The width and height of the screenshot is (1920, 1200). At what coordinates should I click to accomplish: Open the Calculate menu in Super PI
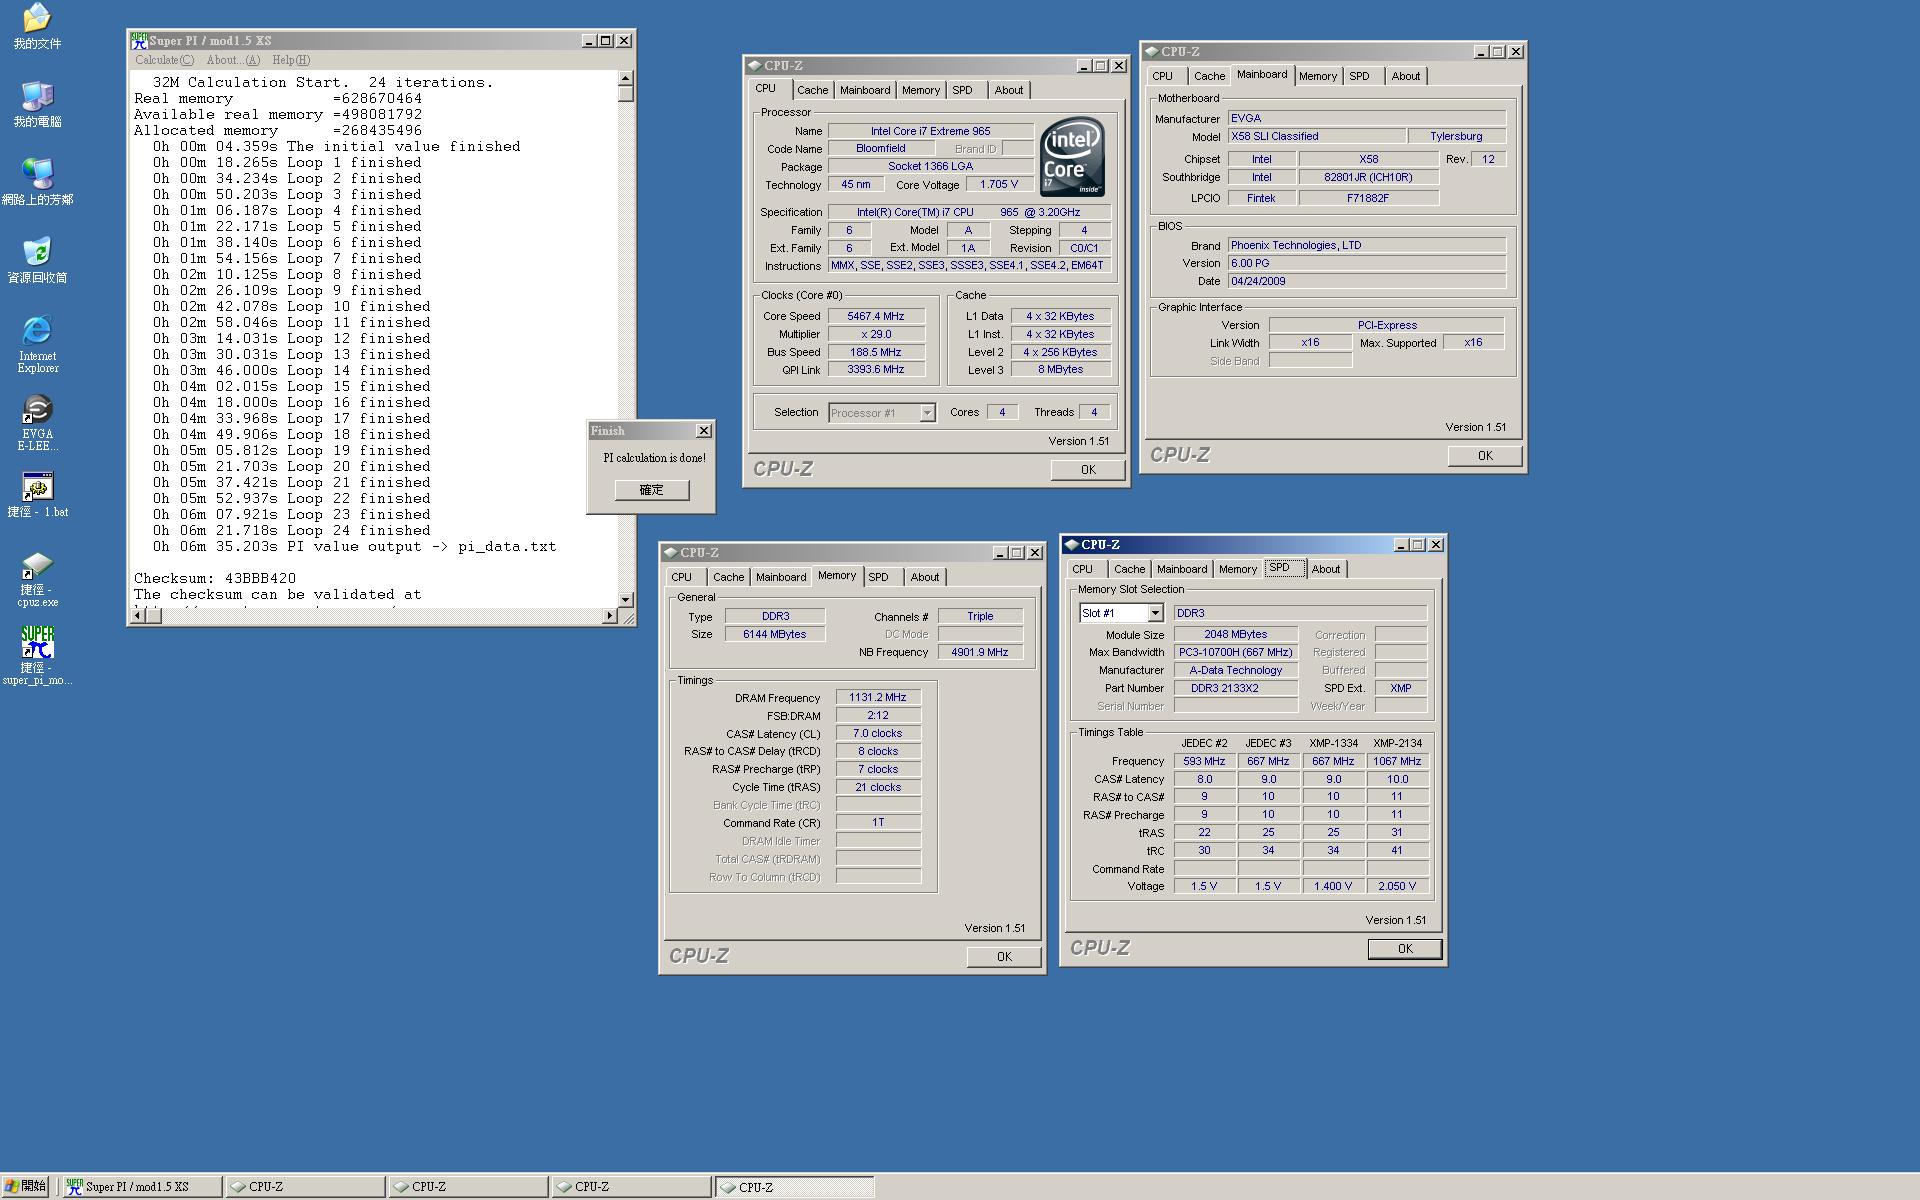click(x=164, y=60)
